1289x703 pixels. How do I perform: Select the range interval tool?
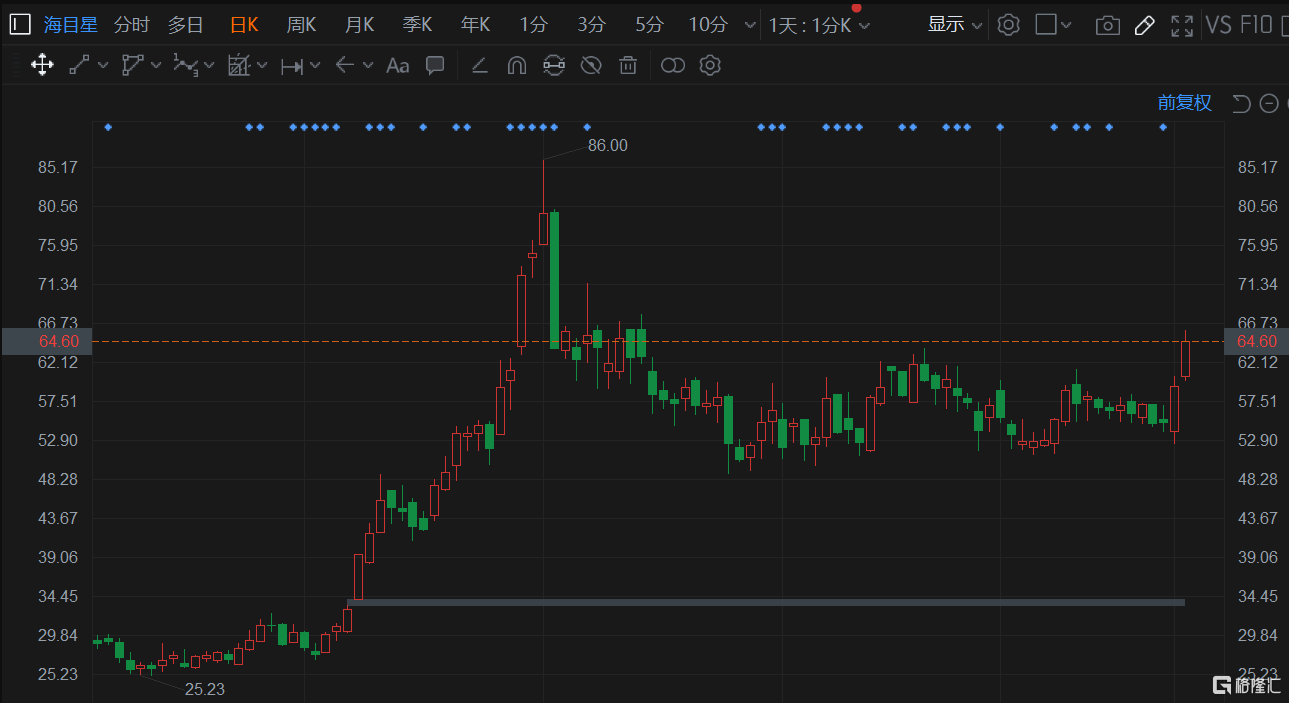tap(292, 66)
